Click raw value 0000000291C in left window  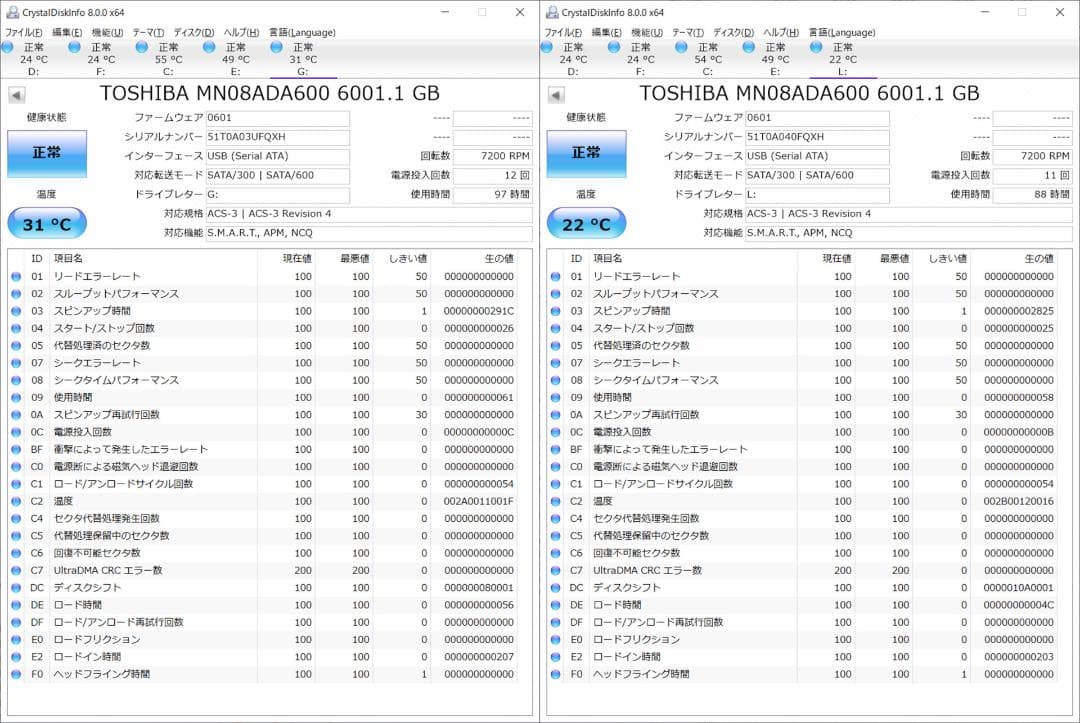[479, 311]
